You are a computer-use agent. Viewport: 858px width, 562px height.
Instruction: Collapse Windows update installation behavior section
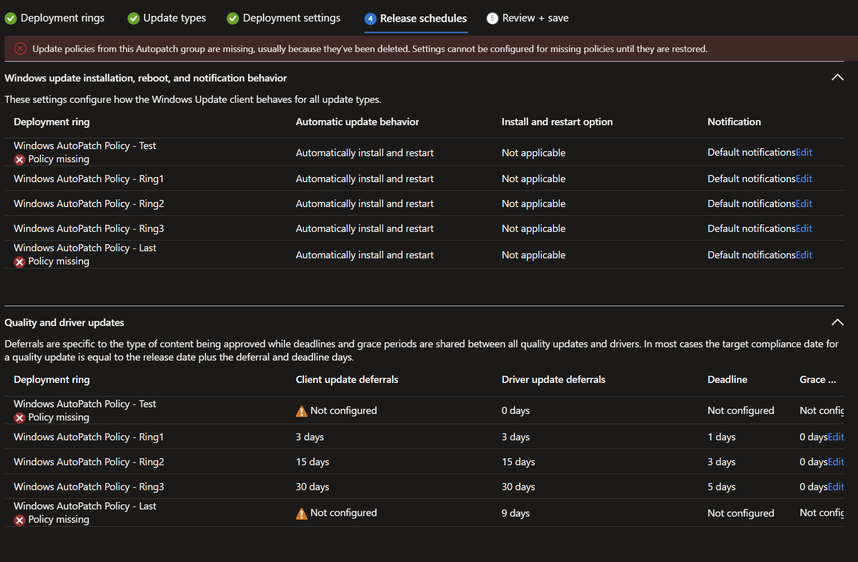click(x=837, y=78)
